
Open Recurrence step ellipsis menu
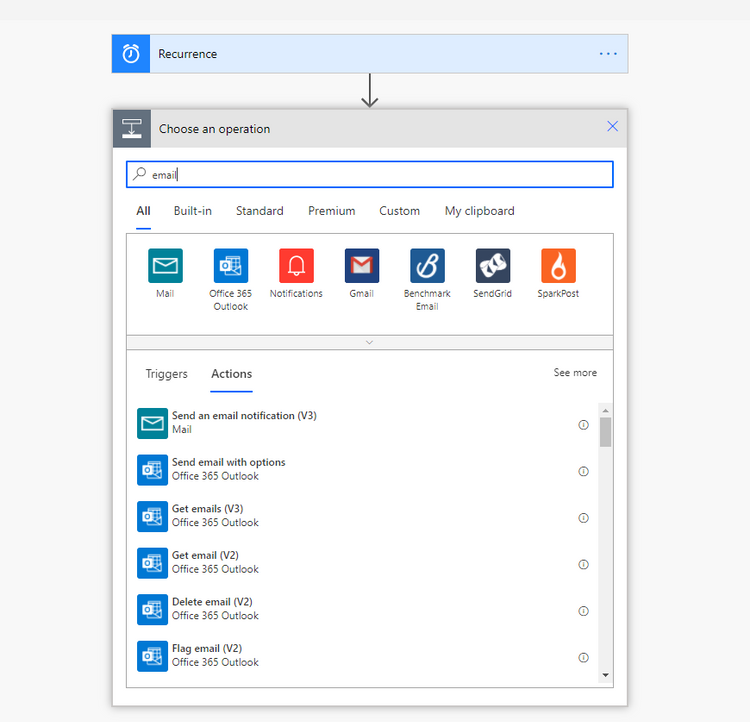[608, 54]
